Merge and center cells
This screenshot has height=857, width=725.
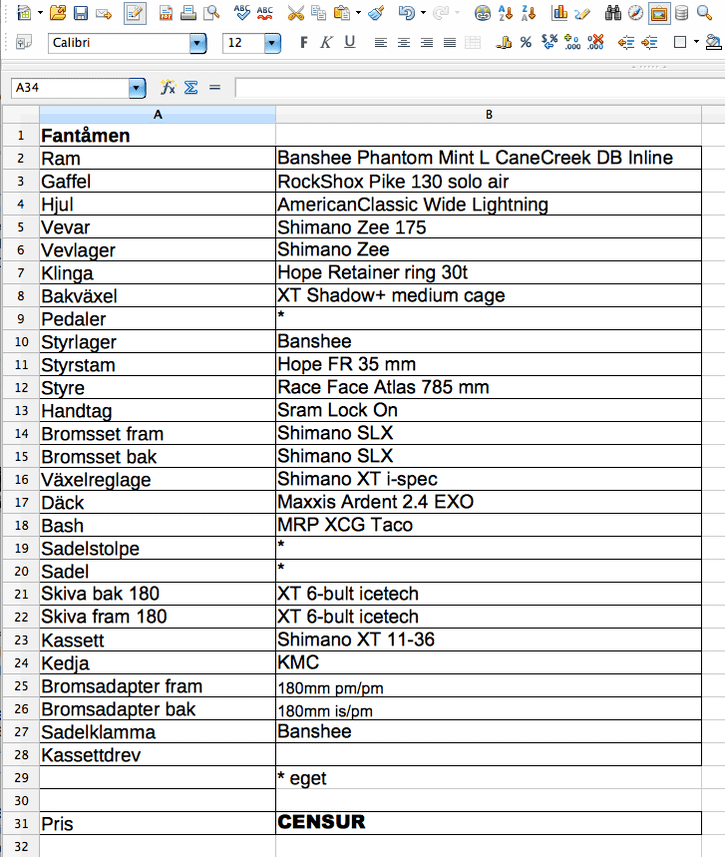[472, 43]
